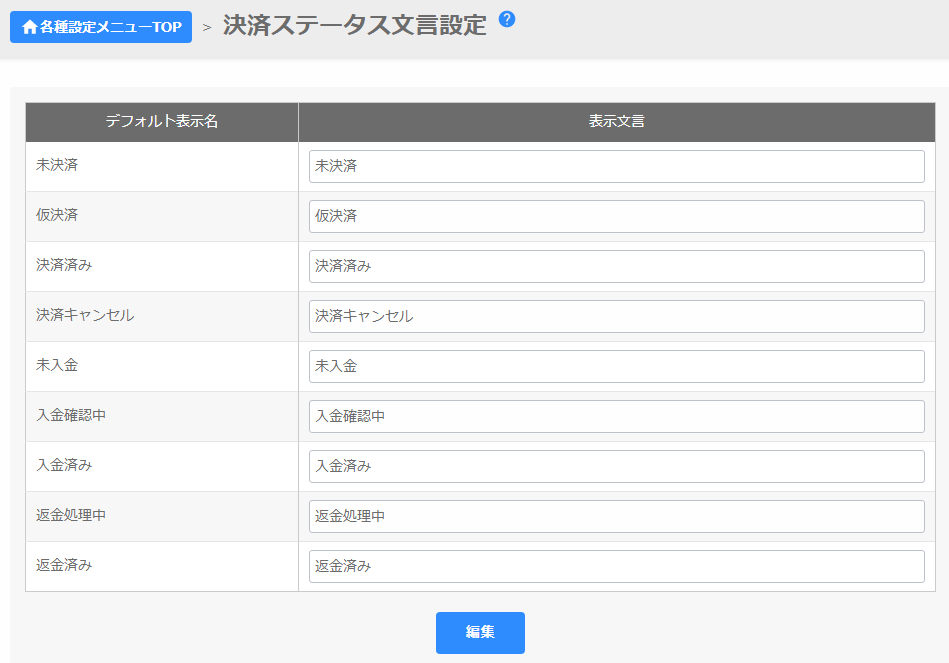Focus the 入金確認中 input field

(x=616, y=416)
